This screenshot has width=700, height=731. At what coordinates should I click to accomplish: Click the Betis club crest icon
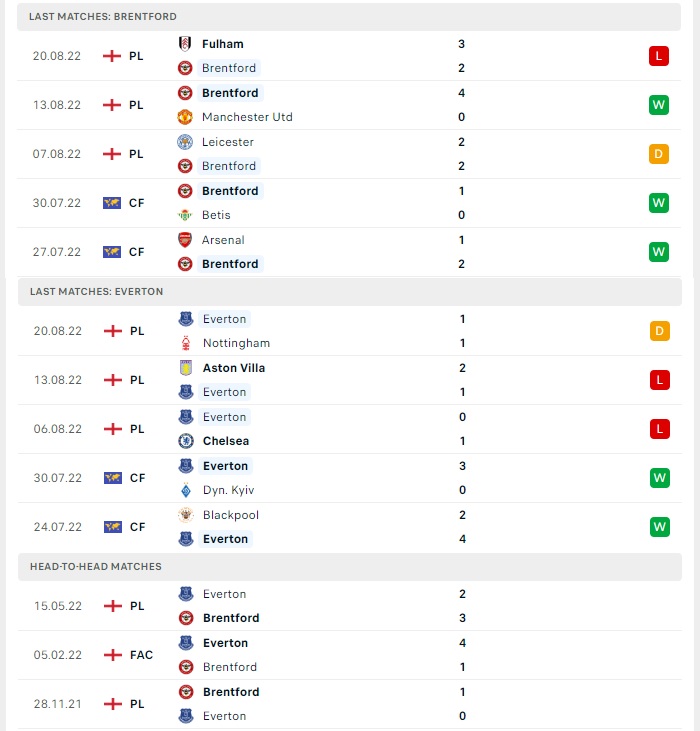click(185, 215)
